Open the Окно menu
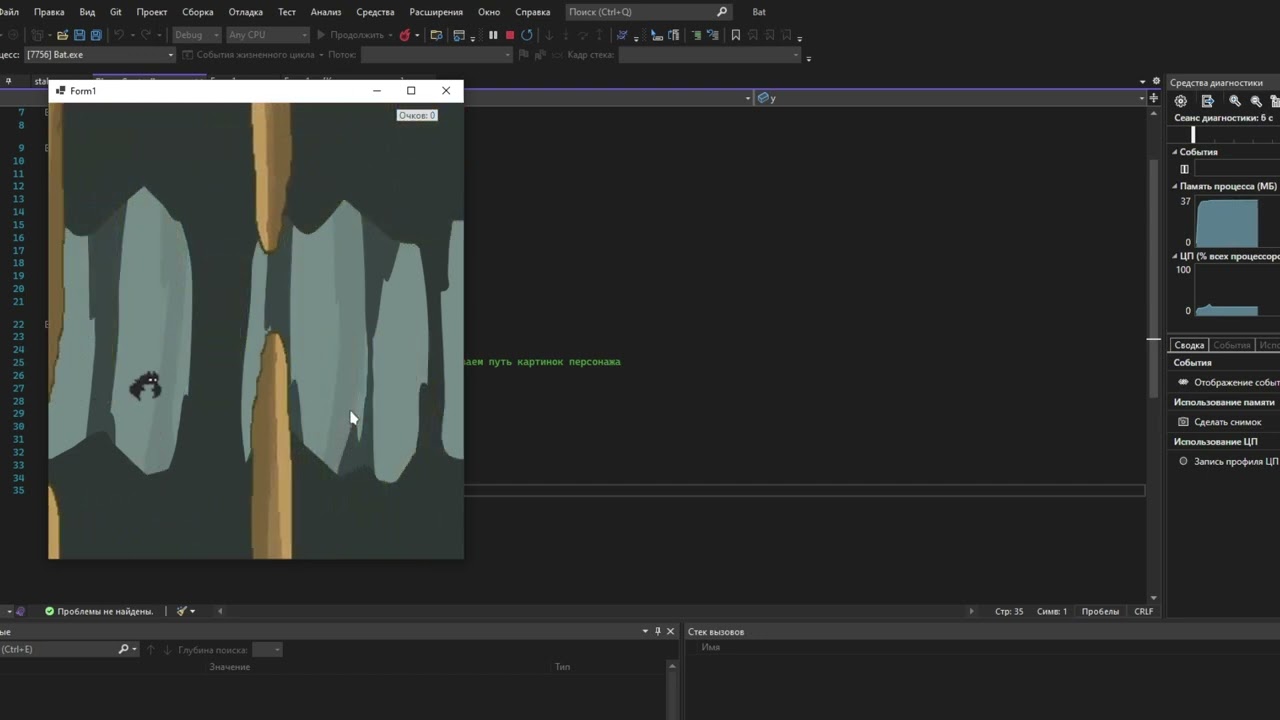This screenshot has width=1280, height=720. [x=489, y=12]
